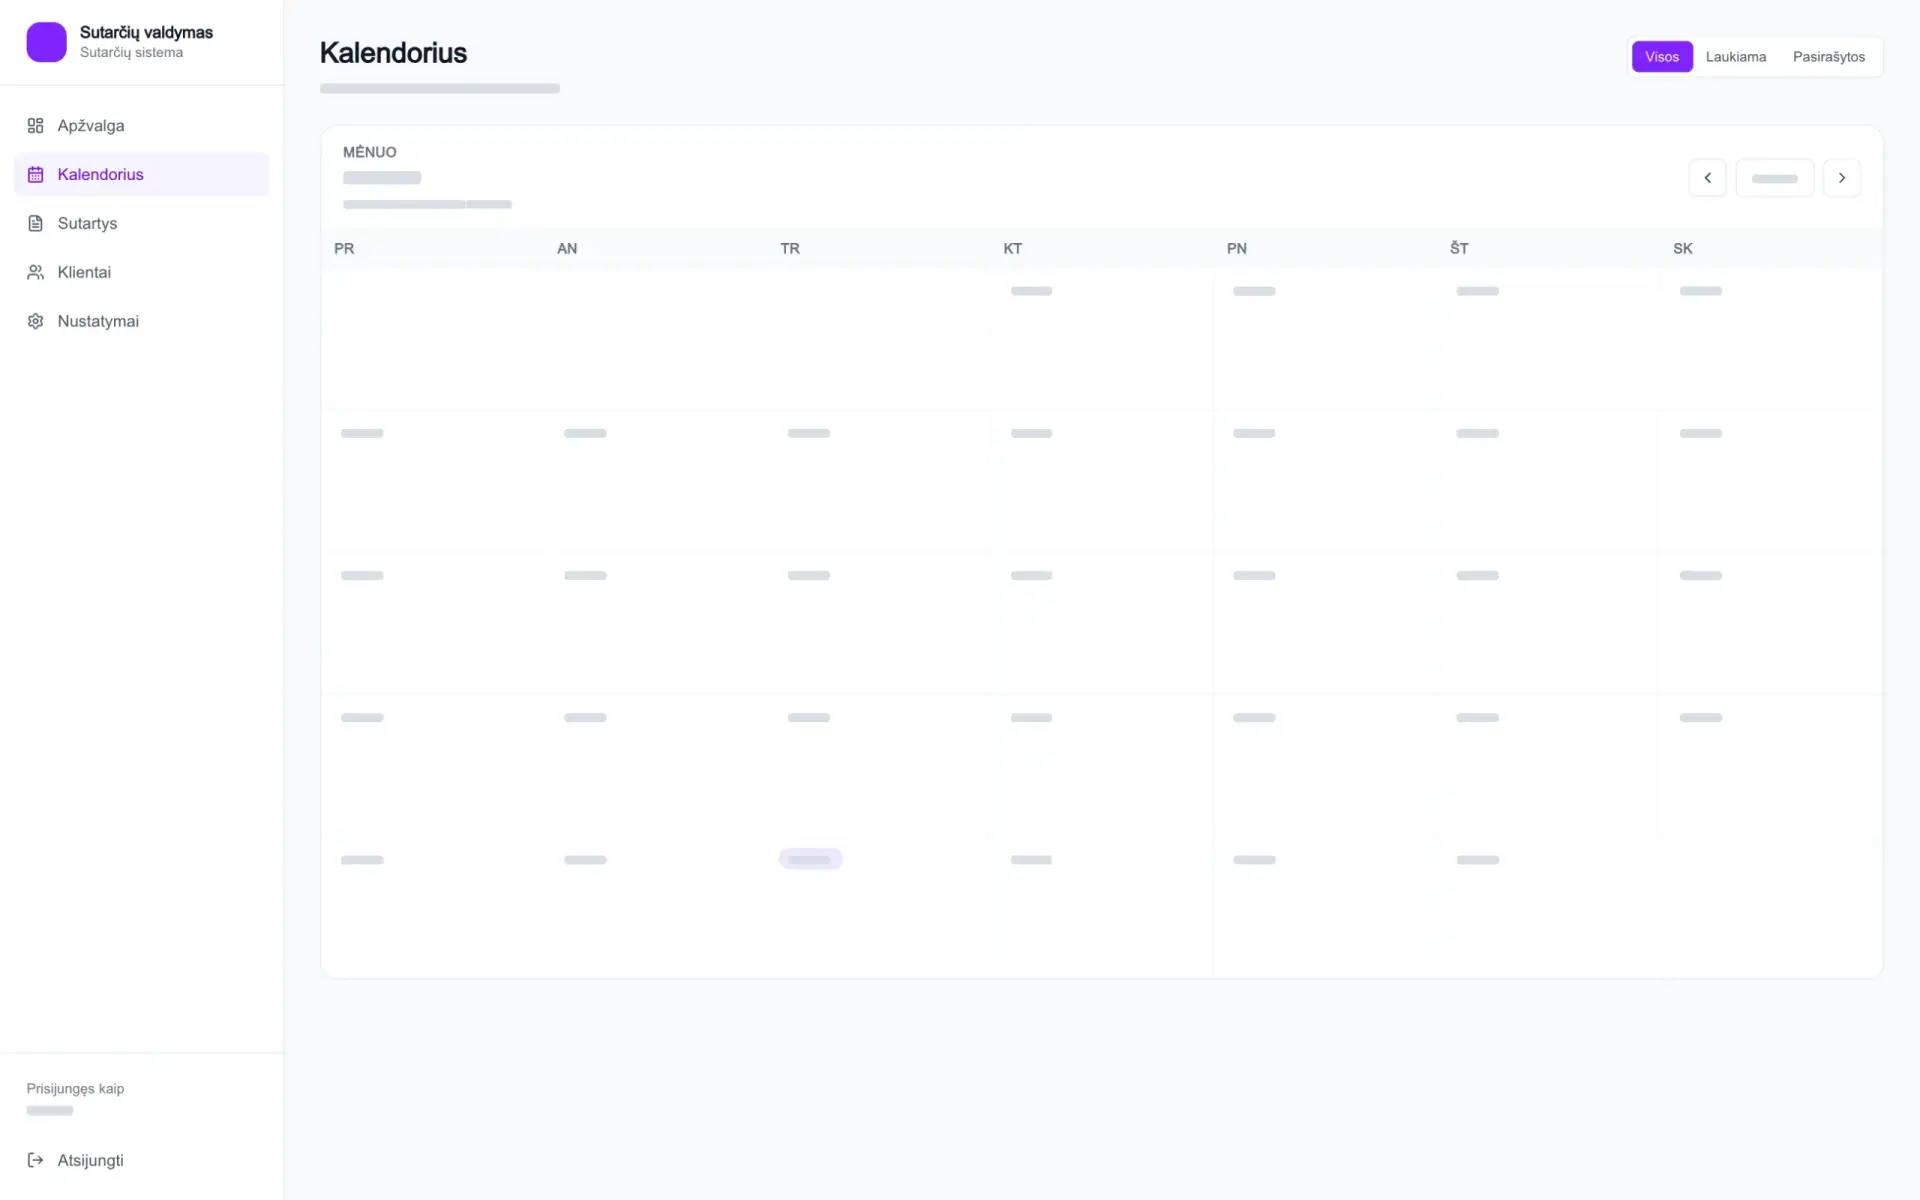Open Klientai in the sidebar
This screenshot has width=1920, height=1200.
pyautogui.click(x=141, y=272)
